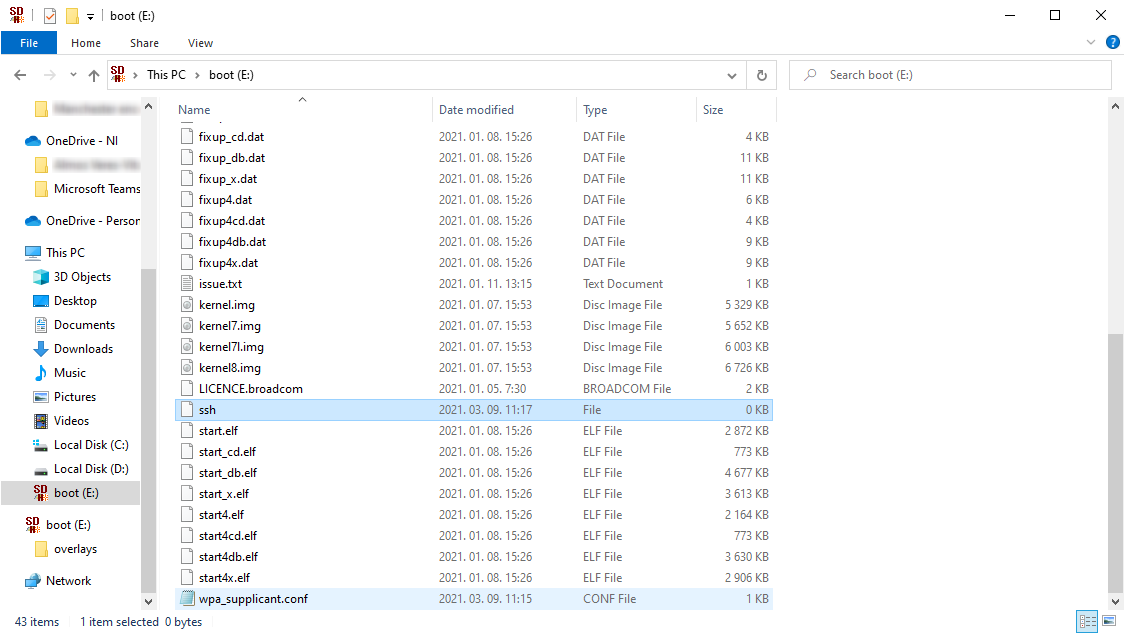Select Local Disk (D:) in the sidebar
Image resolution: width=1125 pixels, height=634 pixels.
pos(91,469)
